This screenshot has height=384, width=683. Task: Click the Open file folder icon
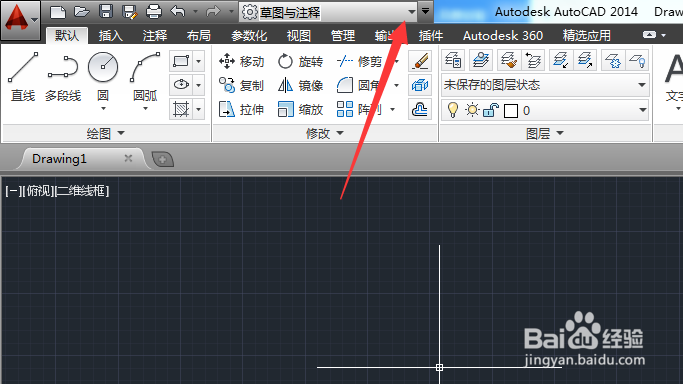coord(81,12)
